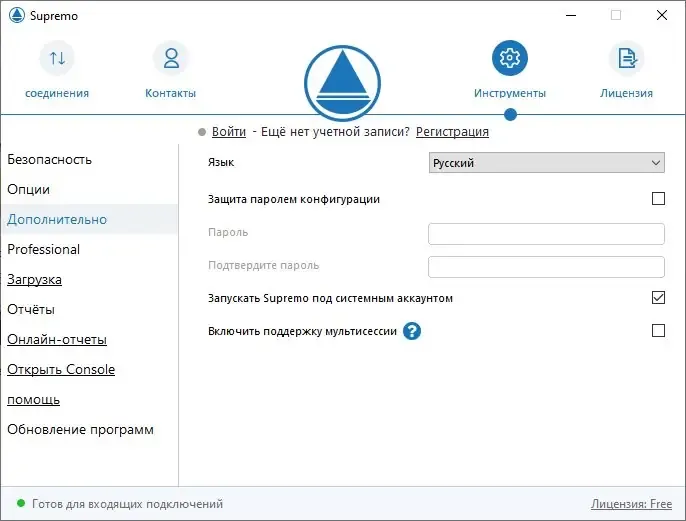Open the Лицензия document icon
This screenshot has height=521, width=686.
[x=627, y=58]
